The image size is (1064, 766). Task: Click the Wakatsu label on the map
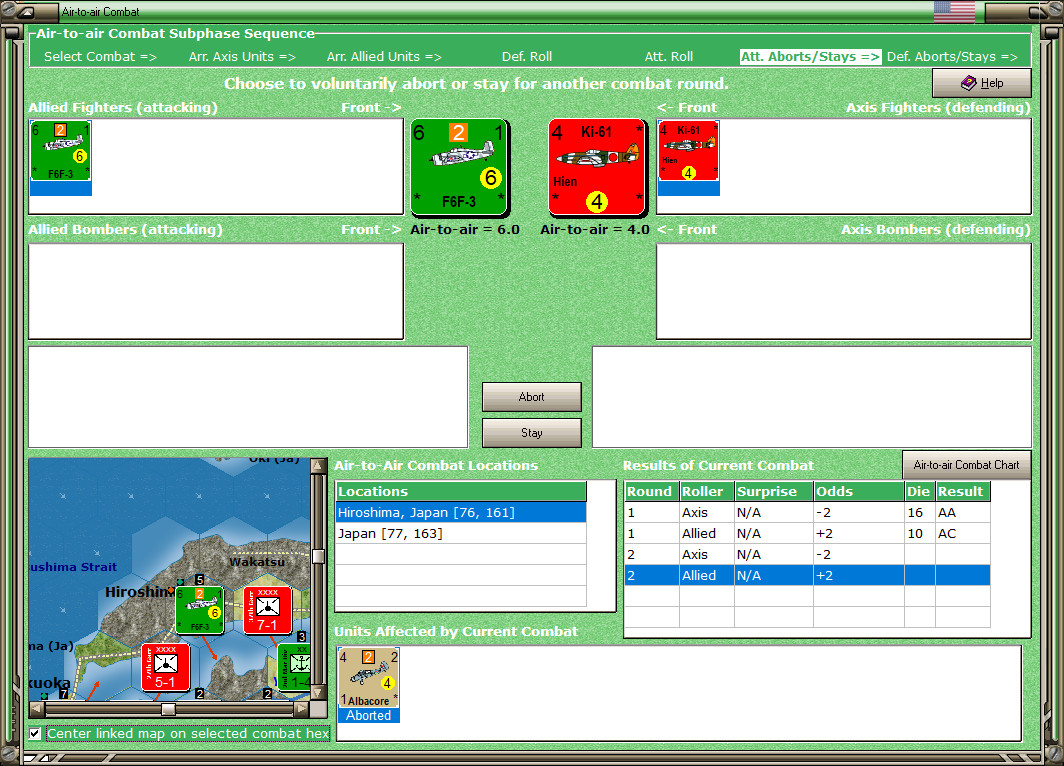(x=256, y=562)
